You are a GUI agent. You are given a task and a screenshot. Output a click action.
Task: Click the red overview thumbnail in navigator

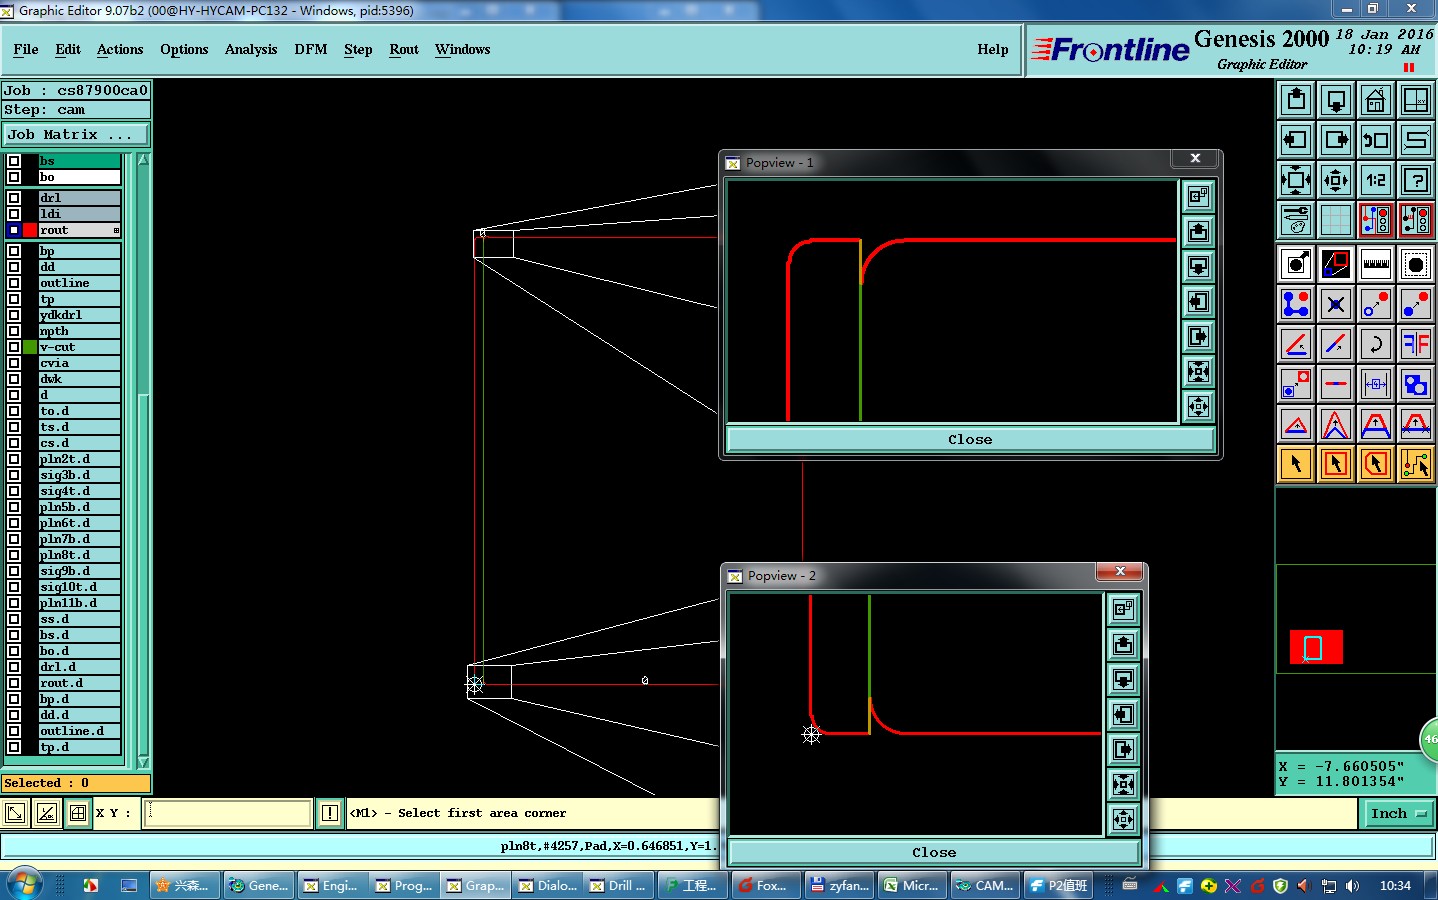coord(1315,647)
